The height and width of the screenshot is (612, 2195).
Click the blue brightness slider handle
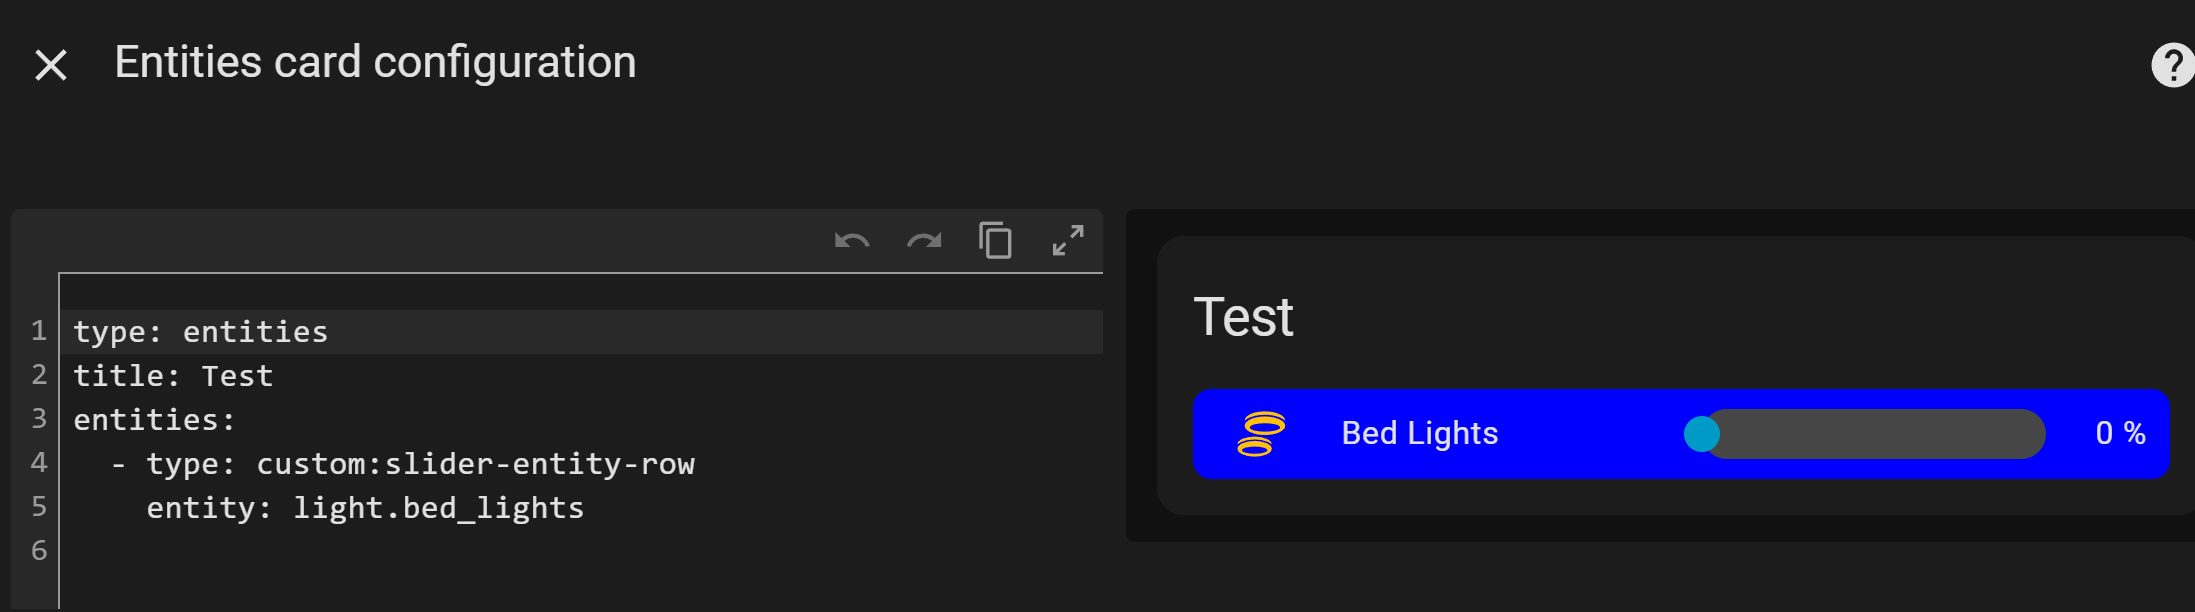pyautogui.click(x=1701, y=434)
